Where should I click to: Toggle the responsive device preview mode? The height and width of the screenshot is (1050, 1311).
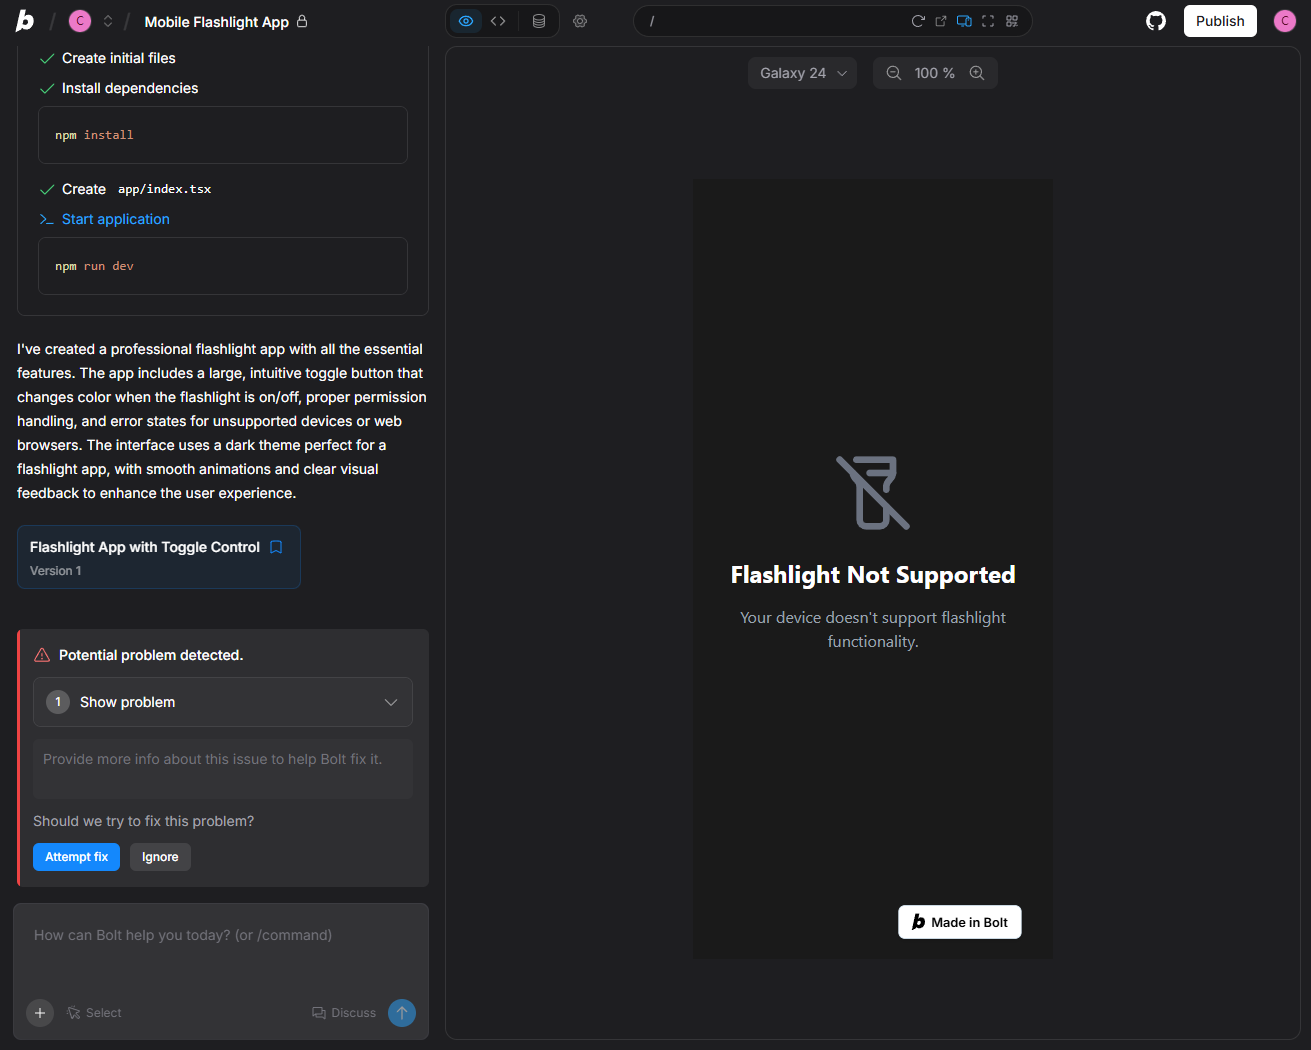964,20
